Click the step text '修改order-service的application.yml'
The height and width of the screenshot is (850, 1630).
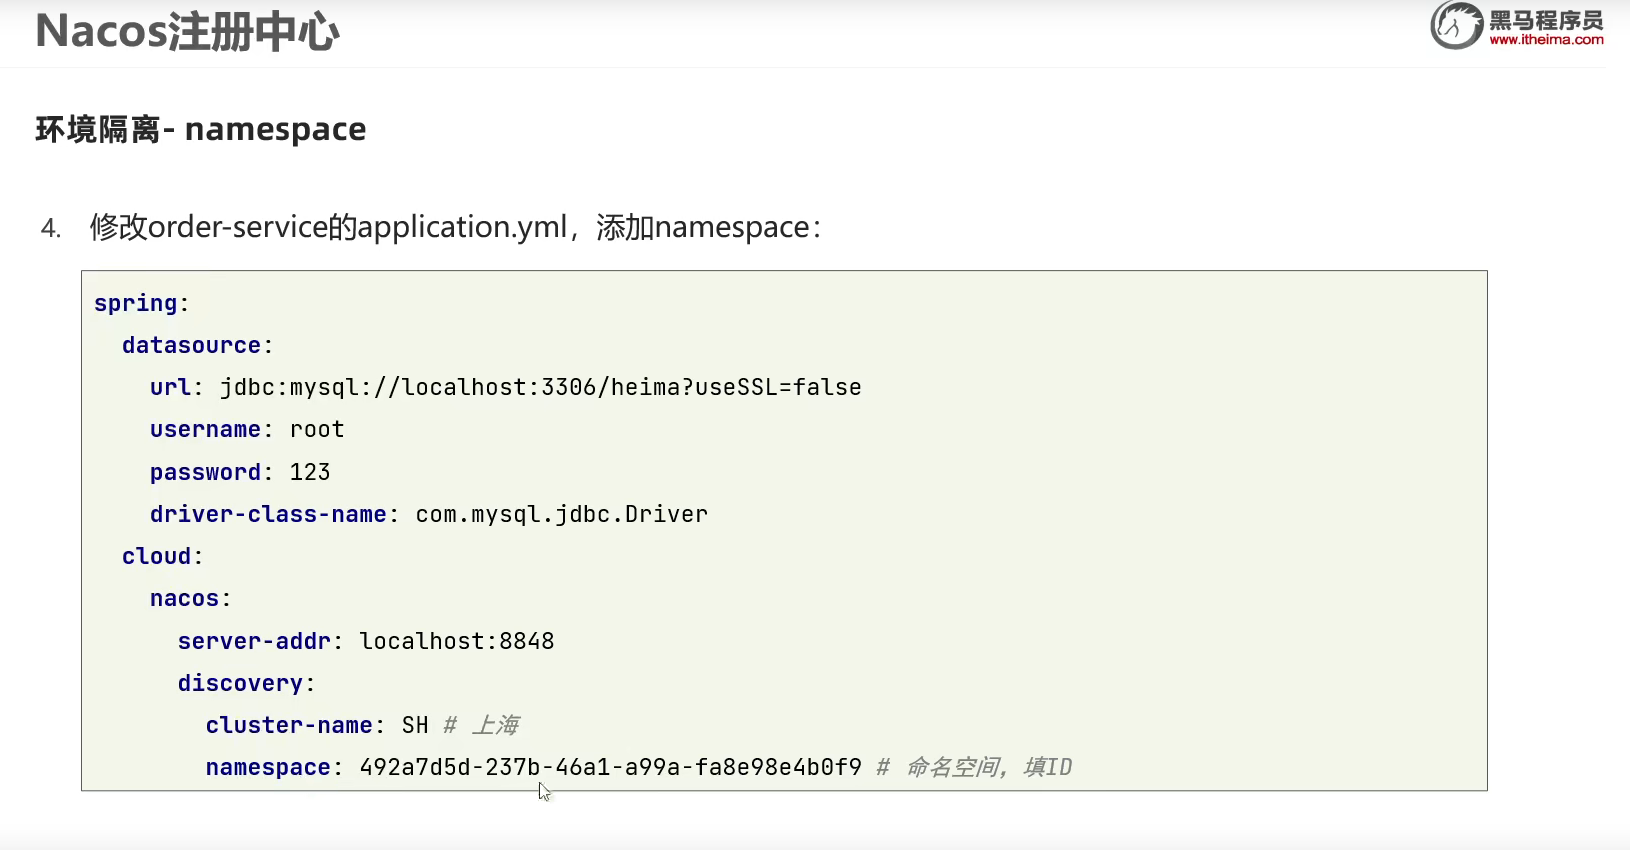(329, 228)
